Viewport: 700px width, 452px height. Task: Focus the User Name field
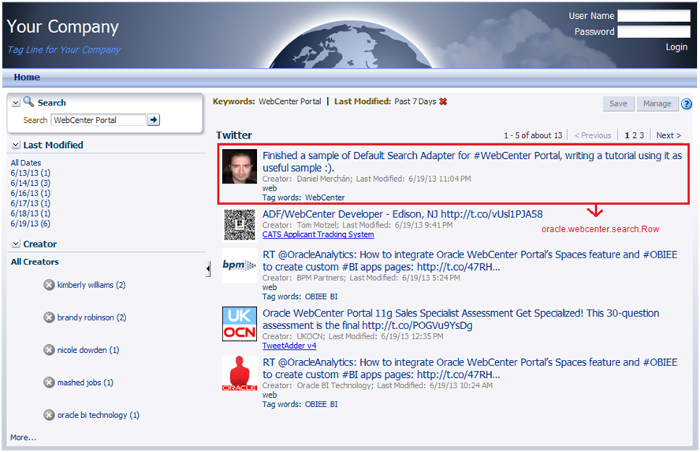(654, 16)
